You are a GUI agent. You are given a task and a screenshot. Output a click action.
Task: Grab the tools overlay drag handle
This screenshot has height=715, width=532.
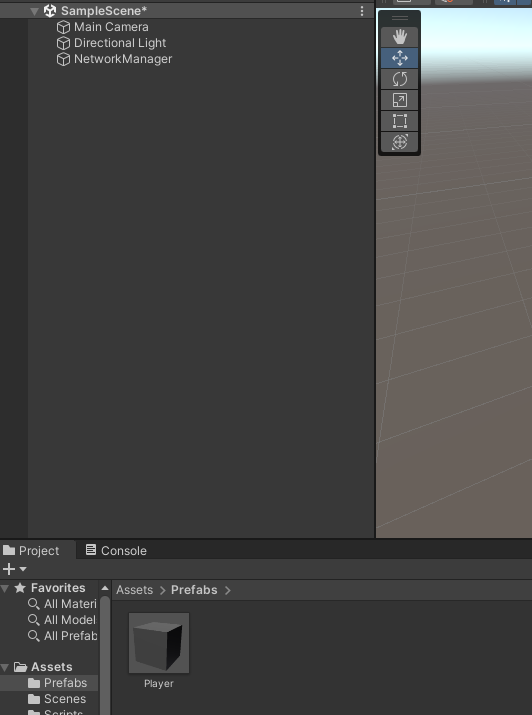click(399, 18)
